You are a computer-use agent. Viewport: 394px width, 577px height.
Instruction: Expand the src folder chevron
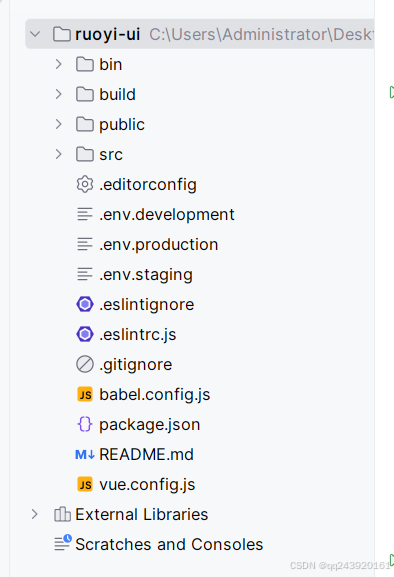(x=58, y=154)
